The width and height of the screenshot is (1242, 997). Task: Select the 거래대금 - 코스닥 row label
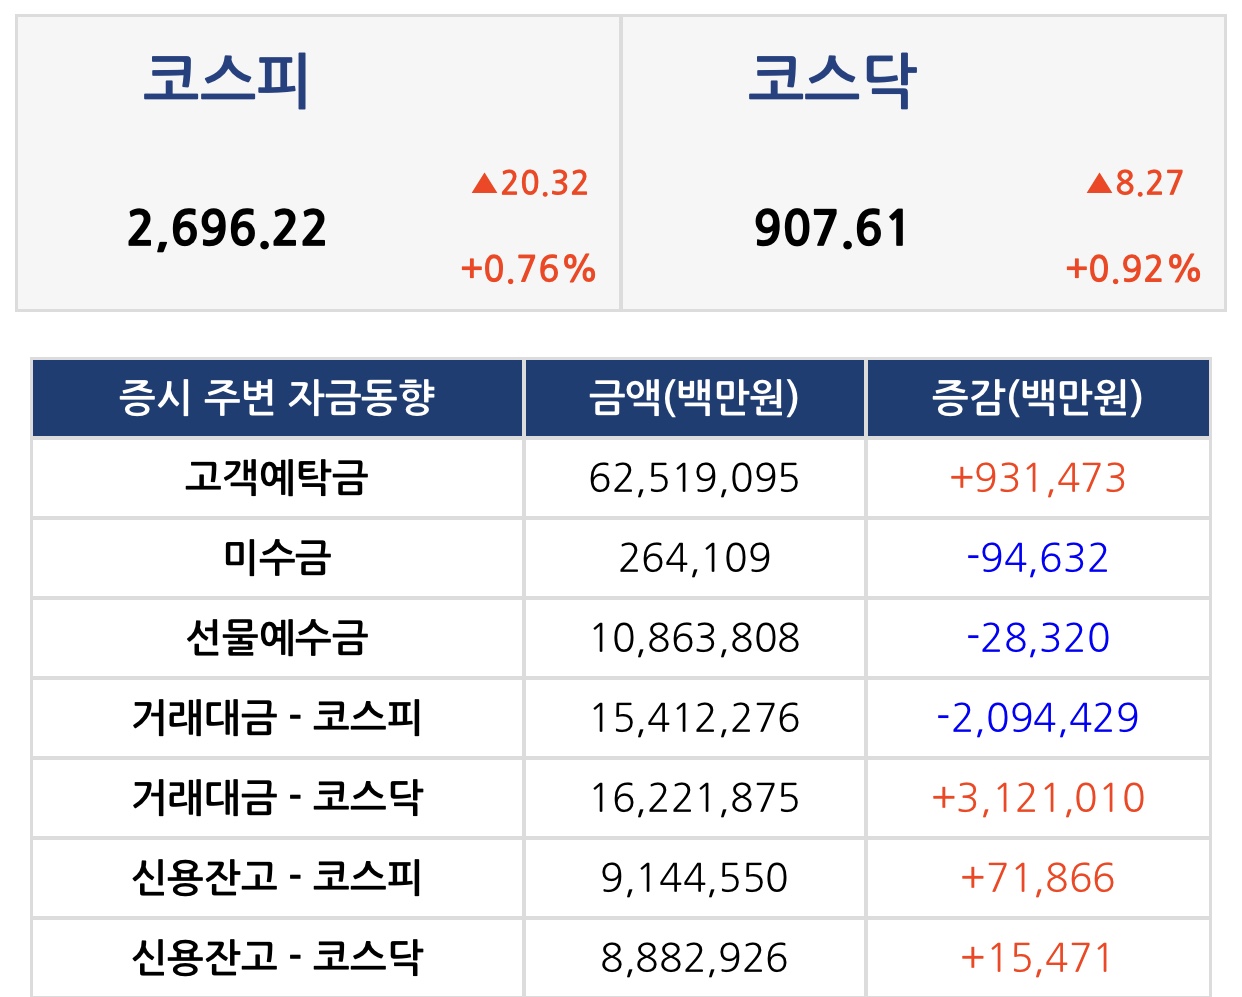click(x=277, y=797)
